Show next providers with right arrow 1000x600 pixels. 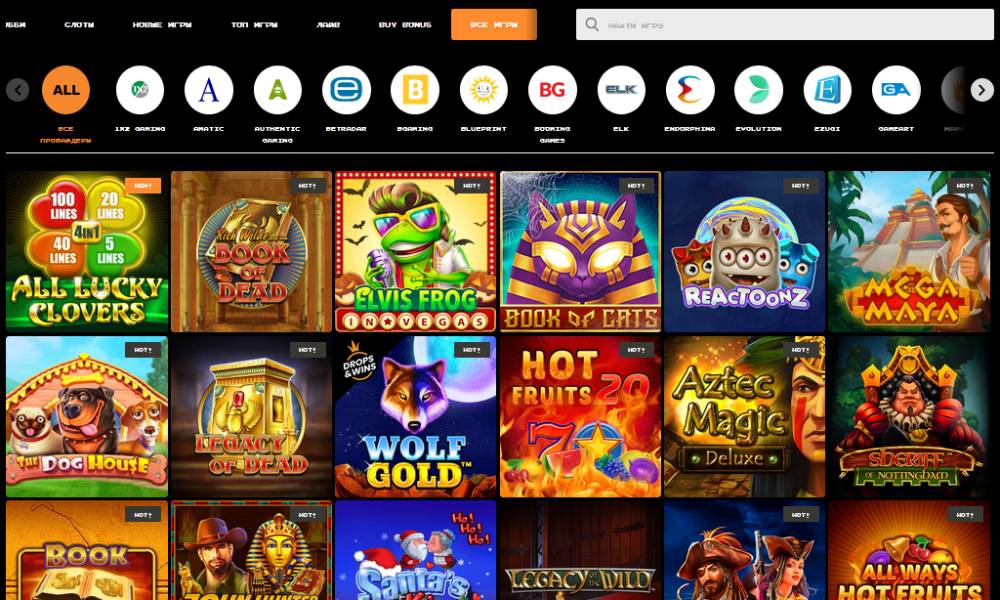[x=982, y=90]
